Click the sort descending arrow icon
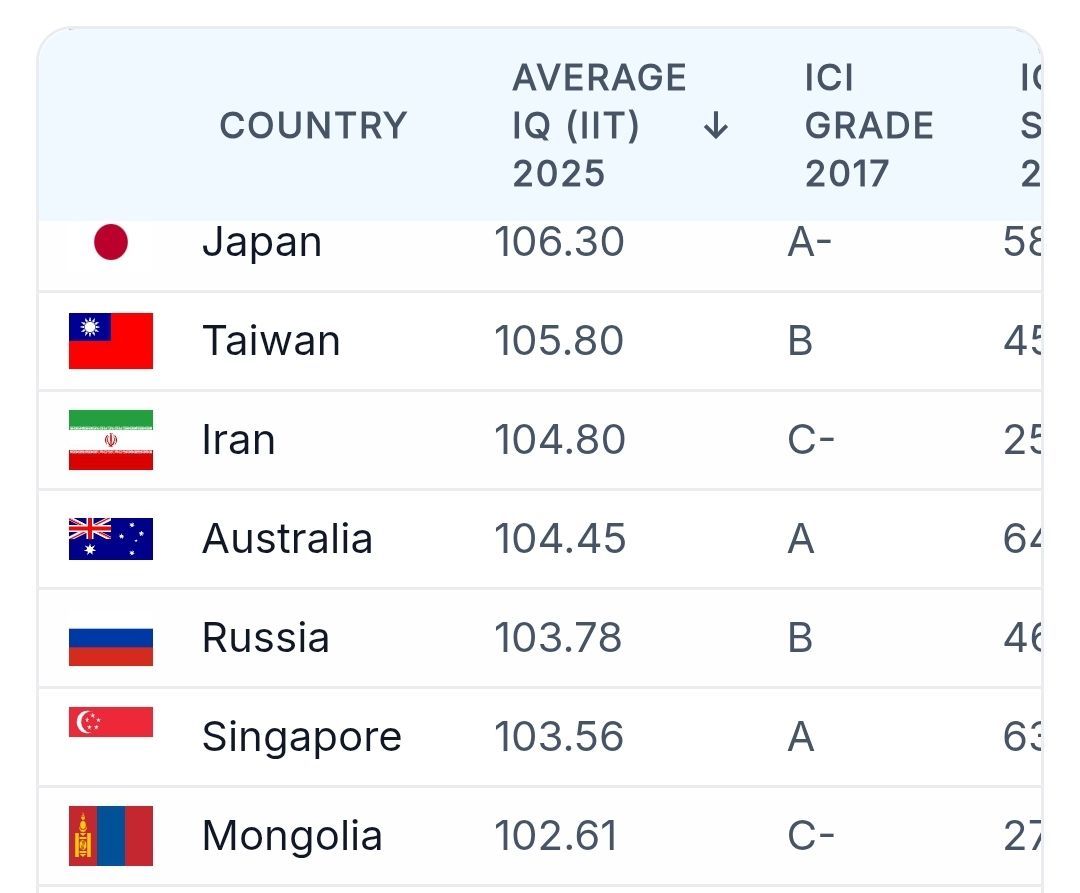The width and height of the screenshot is (1080, 893). pos(715,126)
